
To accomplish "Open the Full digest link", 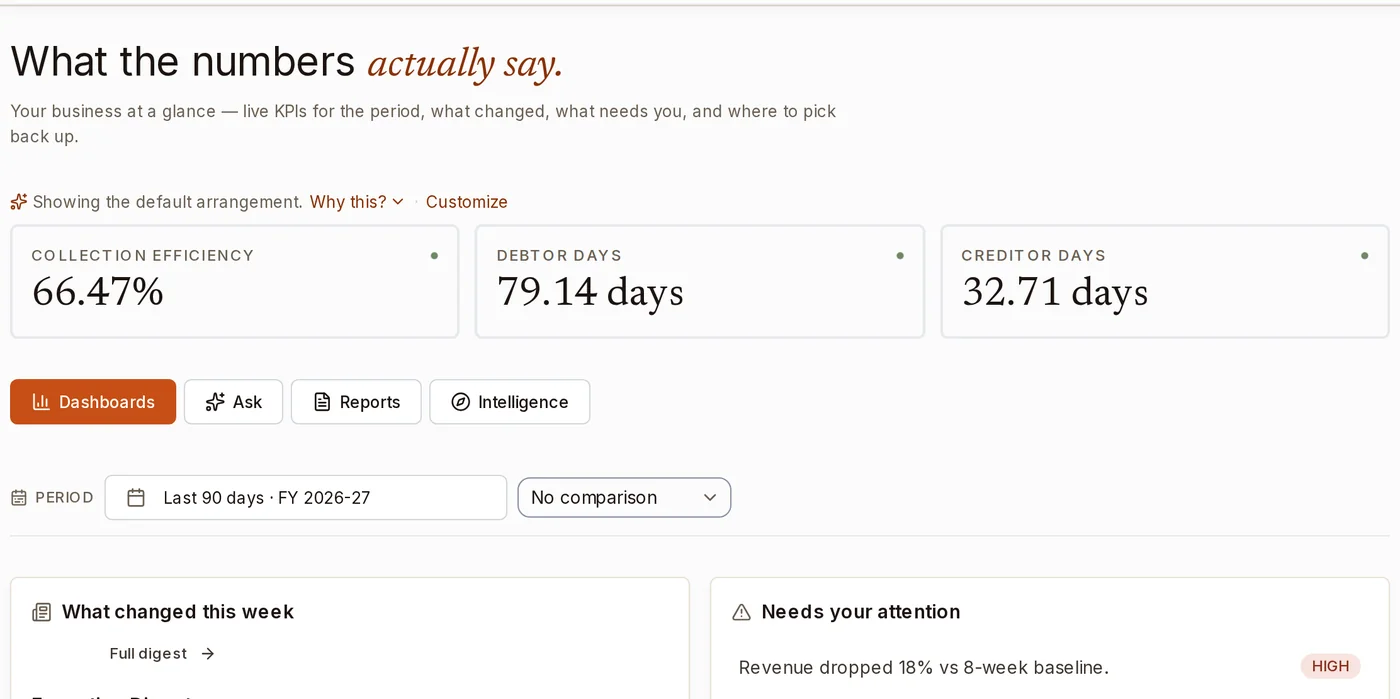I will pyautogui.click(x=162, y=653).
